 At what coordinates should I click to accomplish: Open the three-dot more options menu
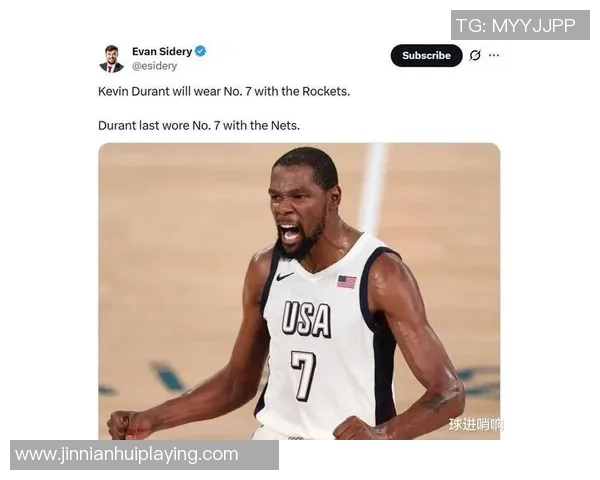[494, 56]
